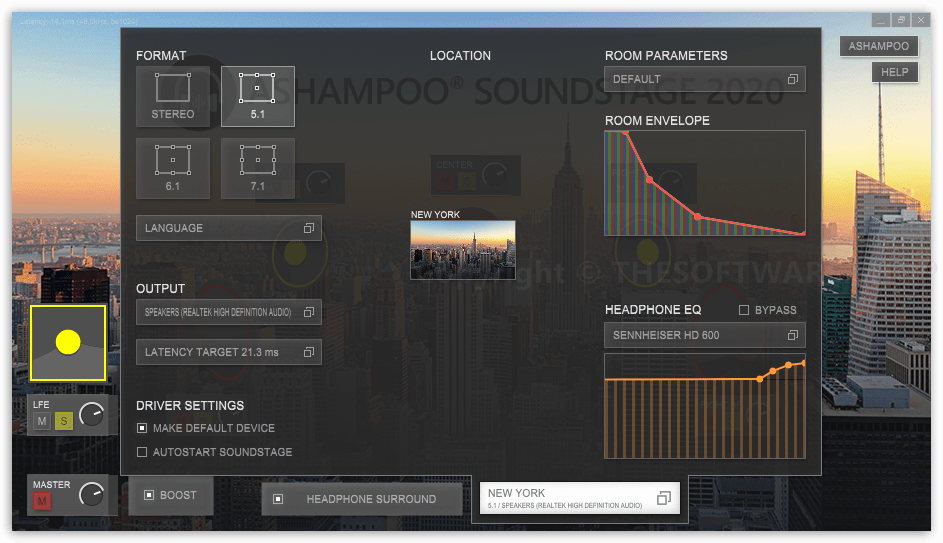Select the Stereo speaker format

tap(173, 96)
